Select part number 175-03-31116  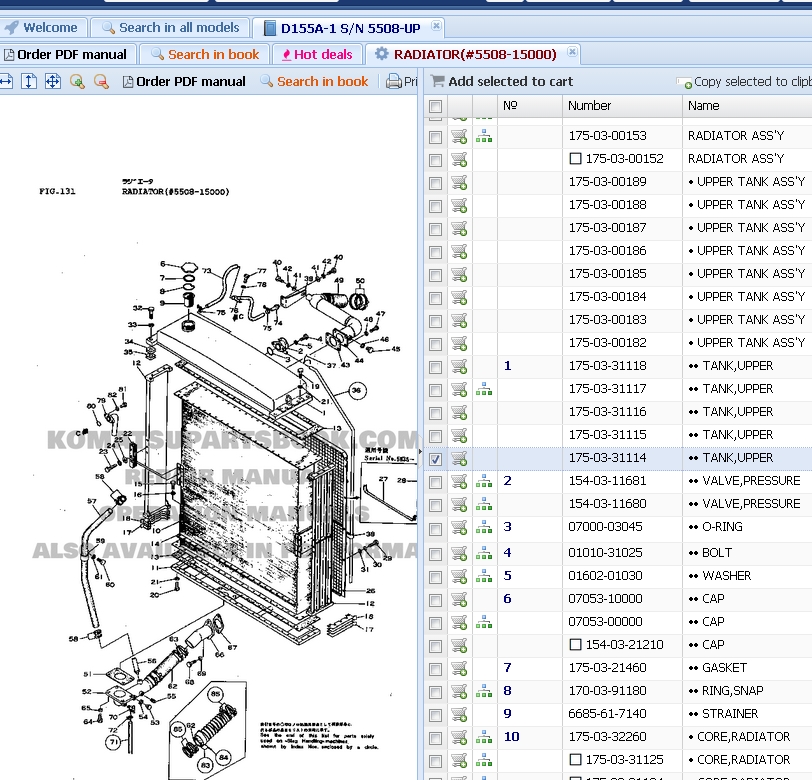tap(607, 412)
